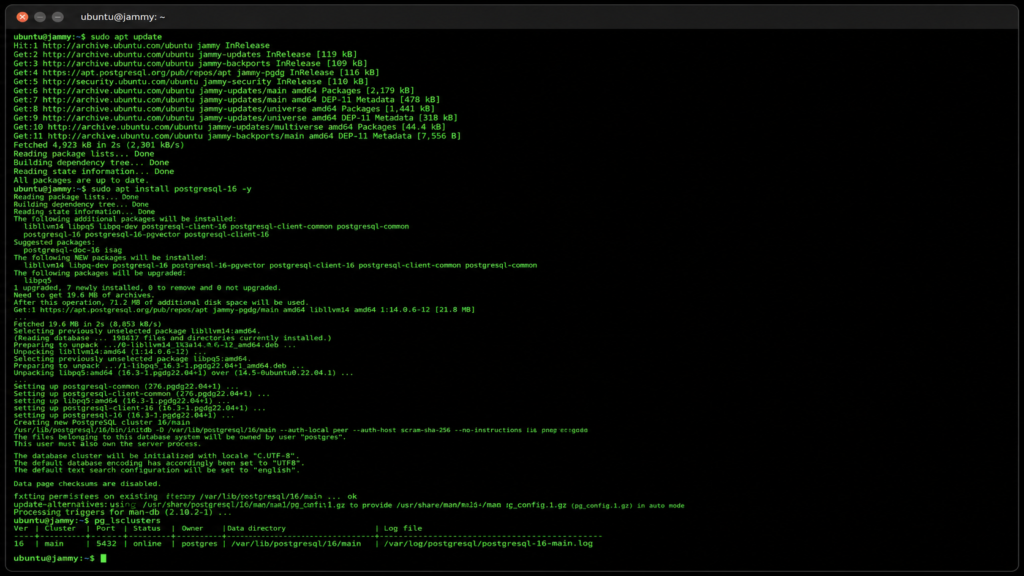Screen dimensions: 1024x576
Task: Click the Get:4 apt.postgresql.org jammy-pgdg line
Action: point(196,72)
